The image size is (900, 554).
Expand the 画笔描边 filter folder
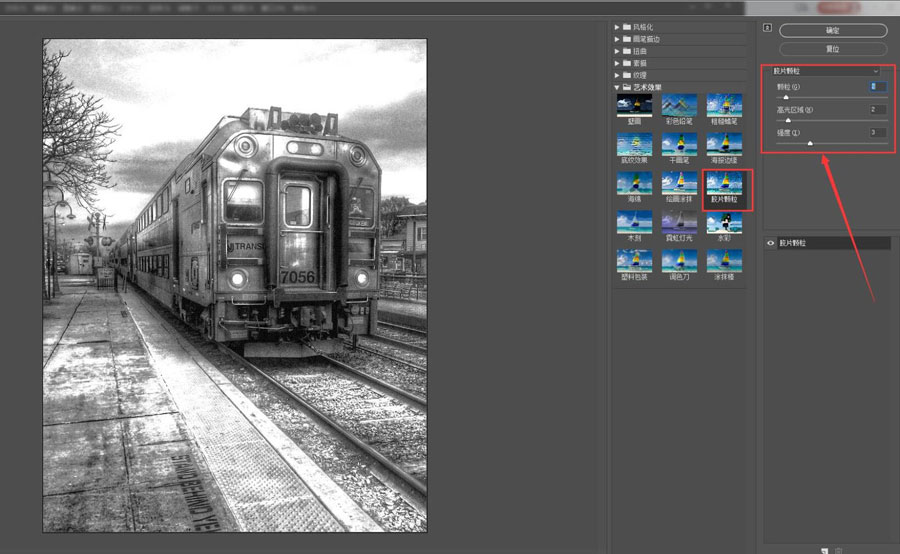(x=617, y=39)
